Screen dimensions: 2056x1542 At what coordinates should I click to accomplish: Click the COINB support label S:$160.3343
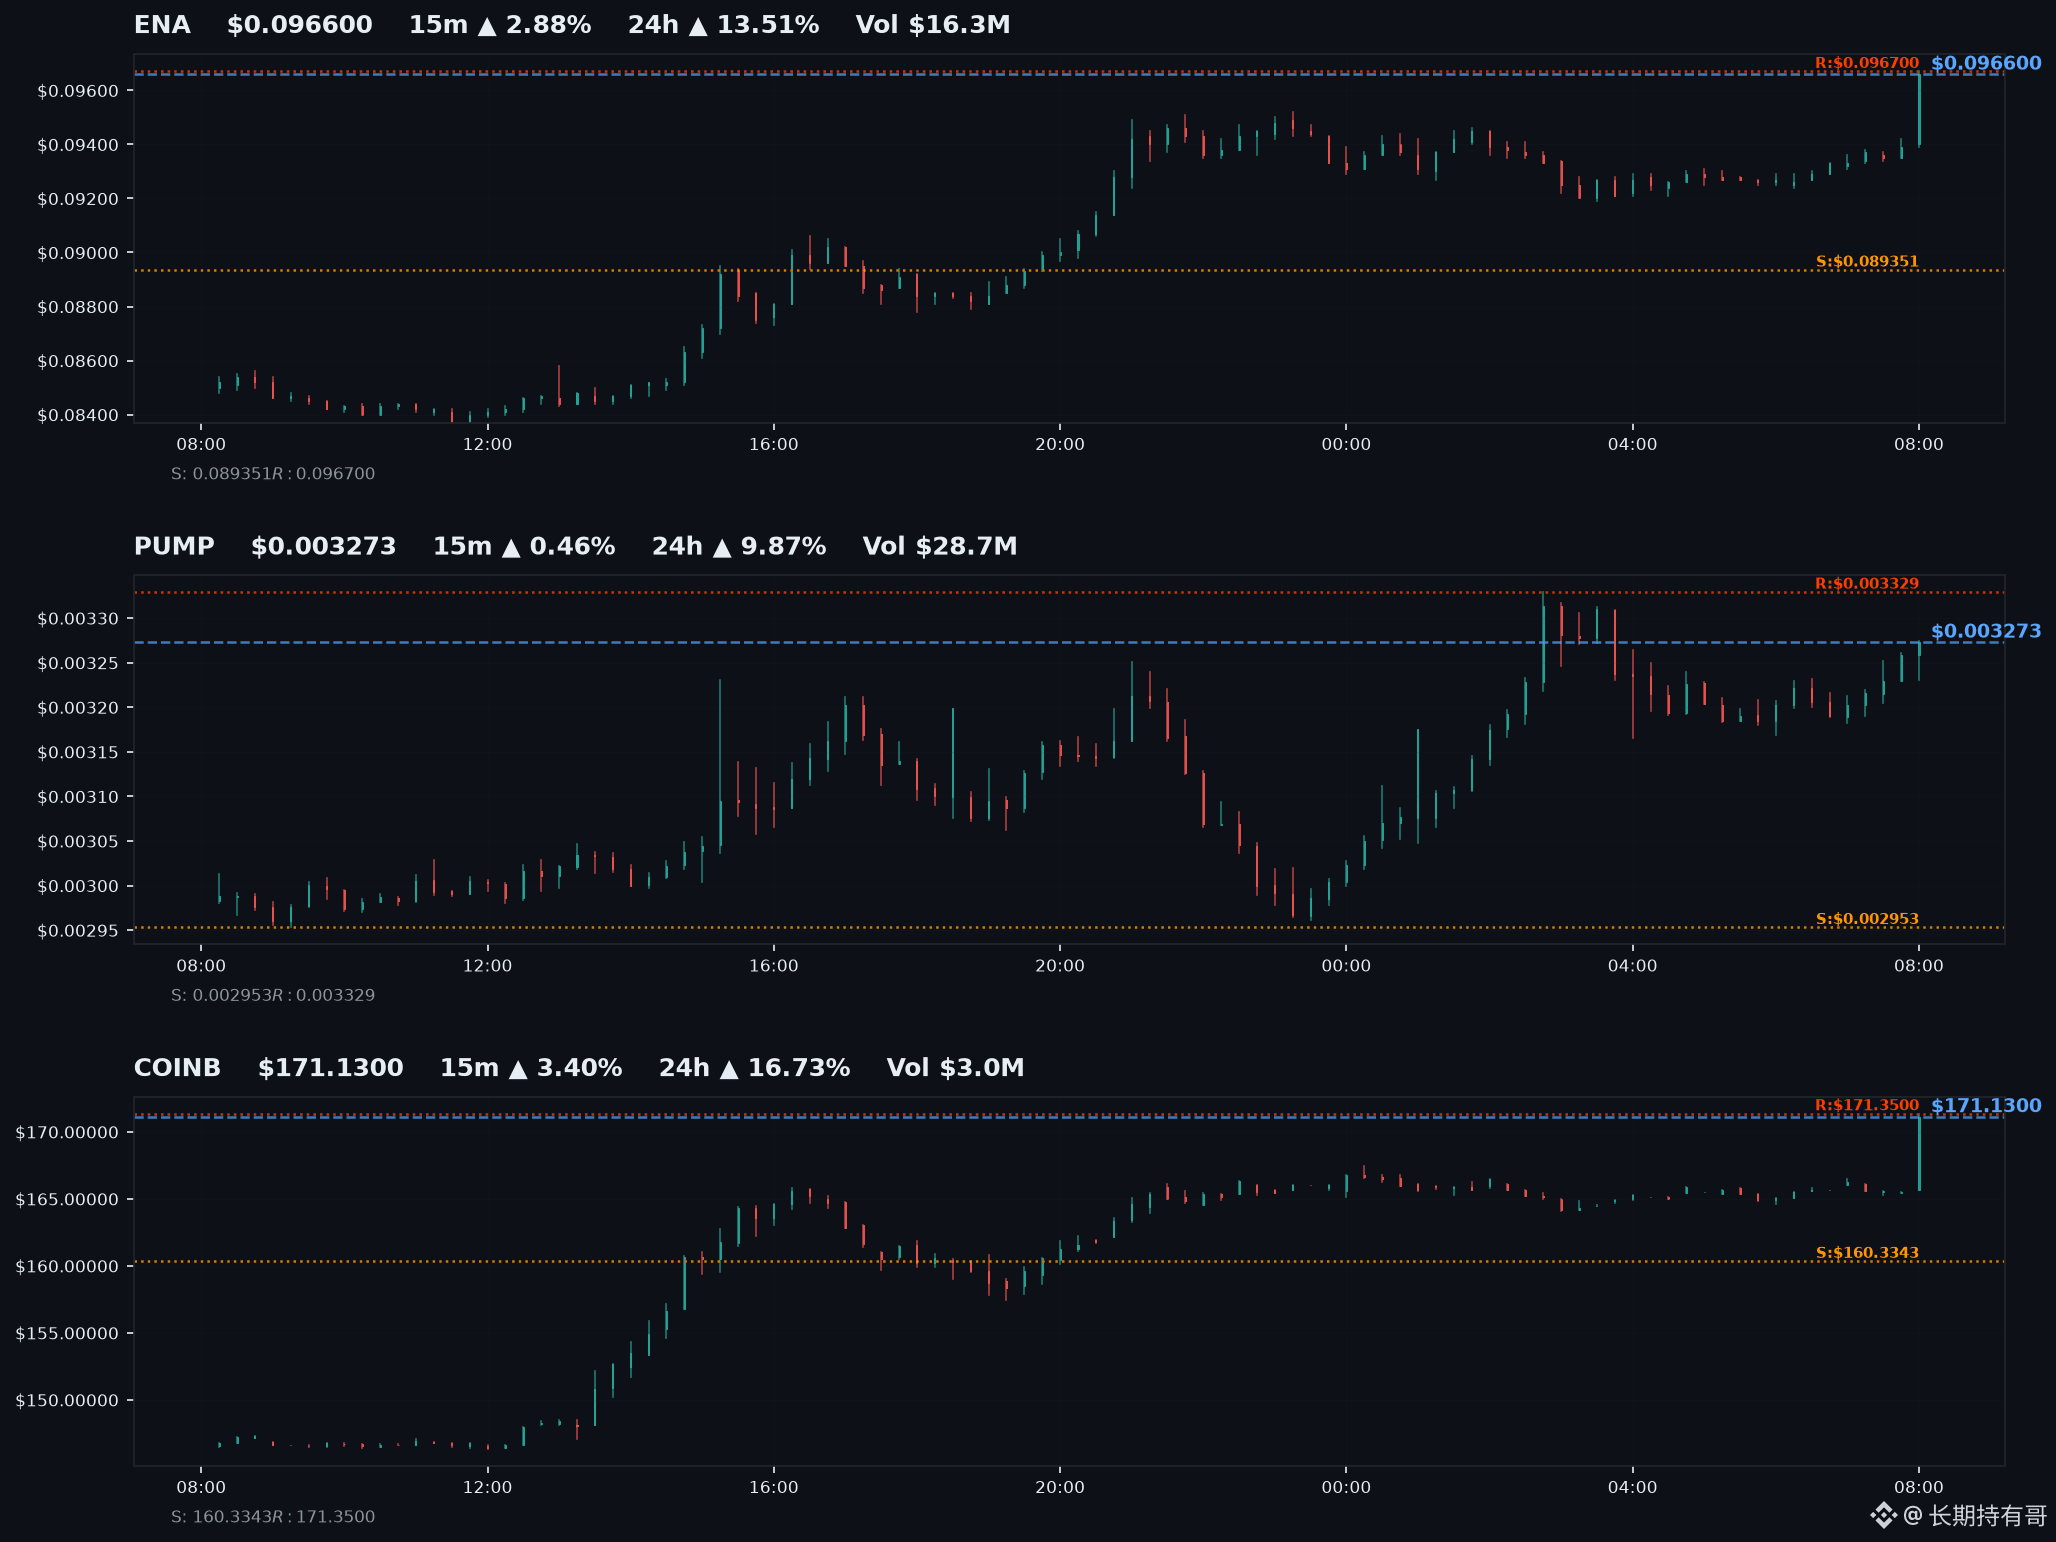coord(1867,1253)
